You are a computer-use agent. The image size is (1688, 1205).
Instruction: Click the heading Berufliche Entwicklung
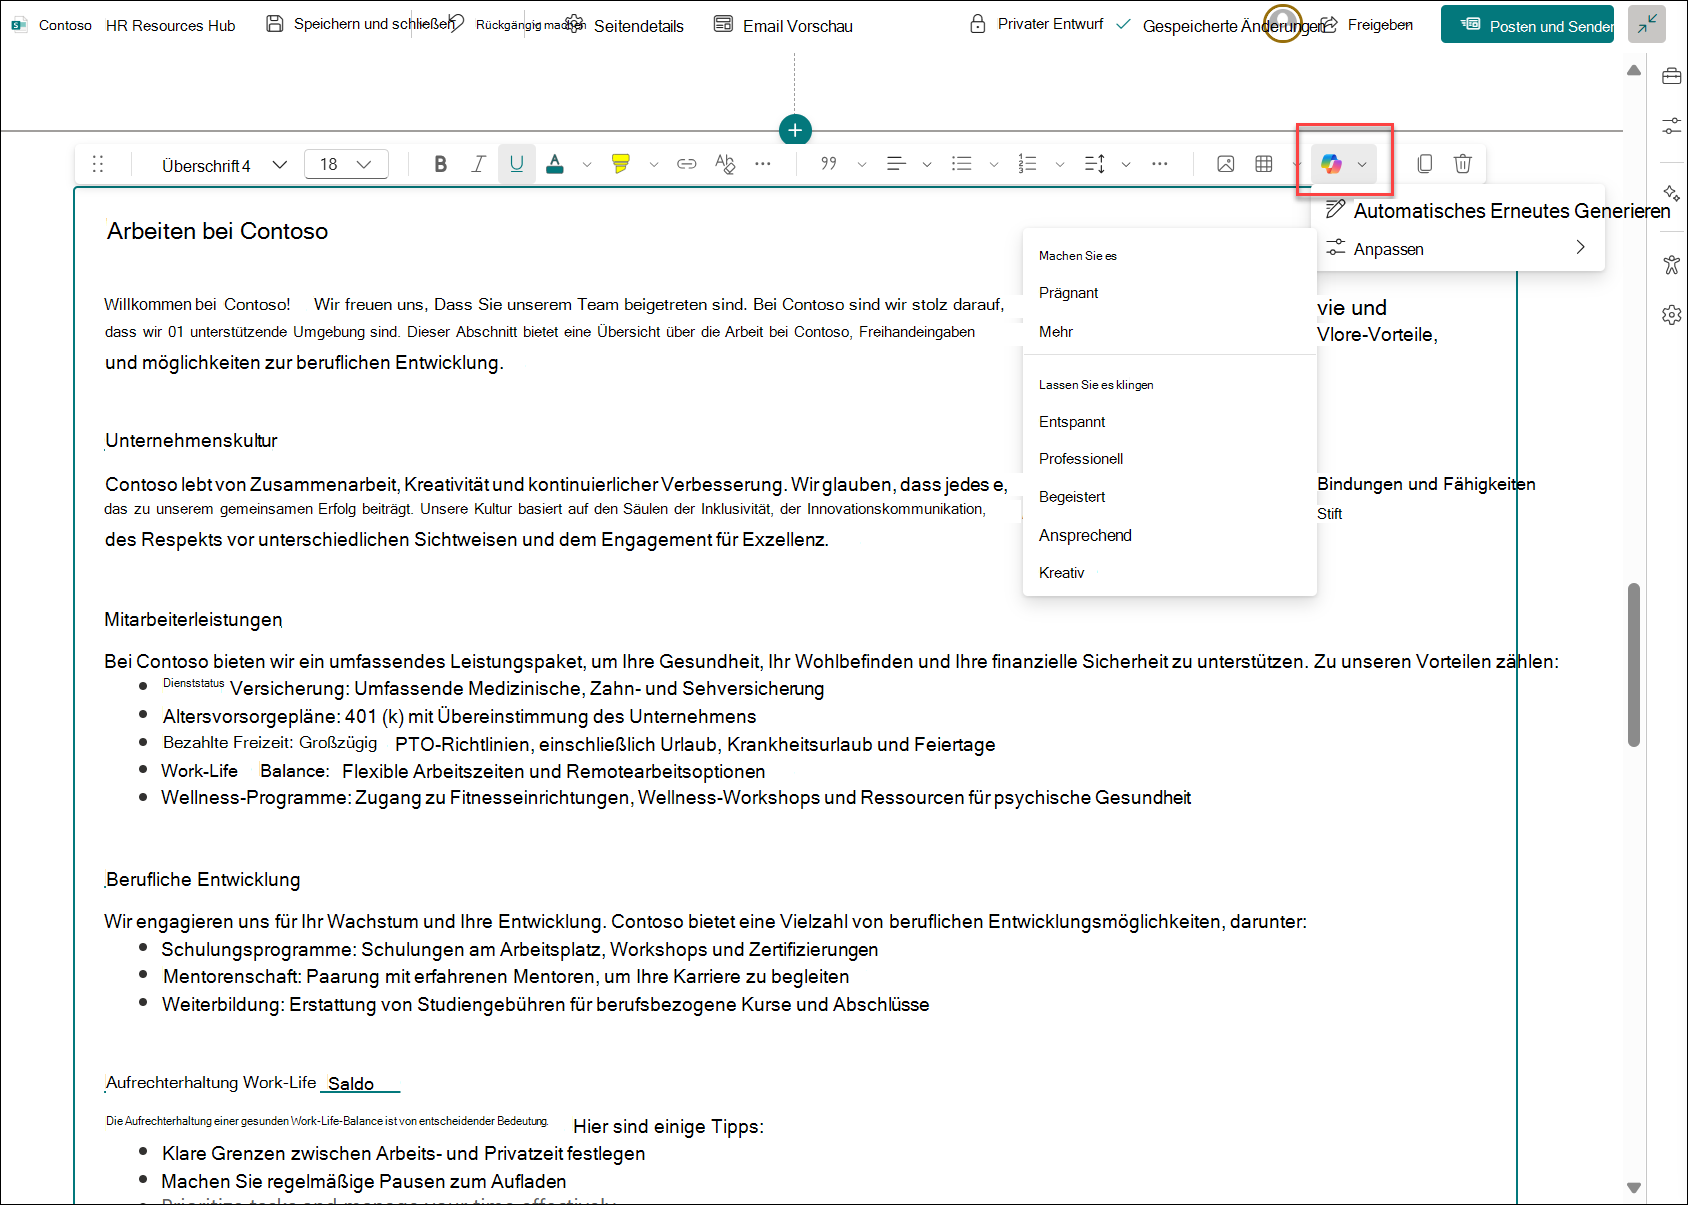pos(202,880)
